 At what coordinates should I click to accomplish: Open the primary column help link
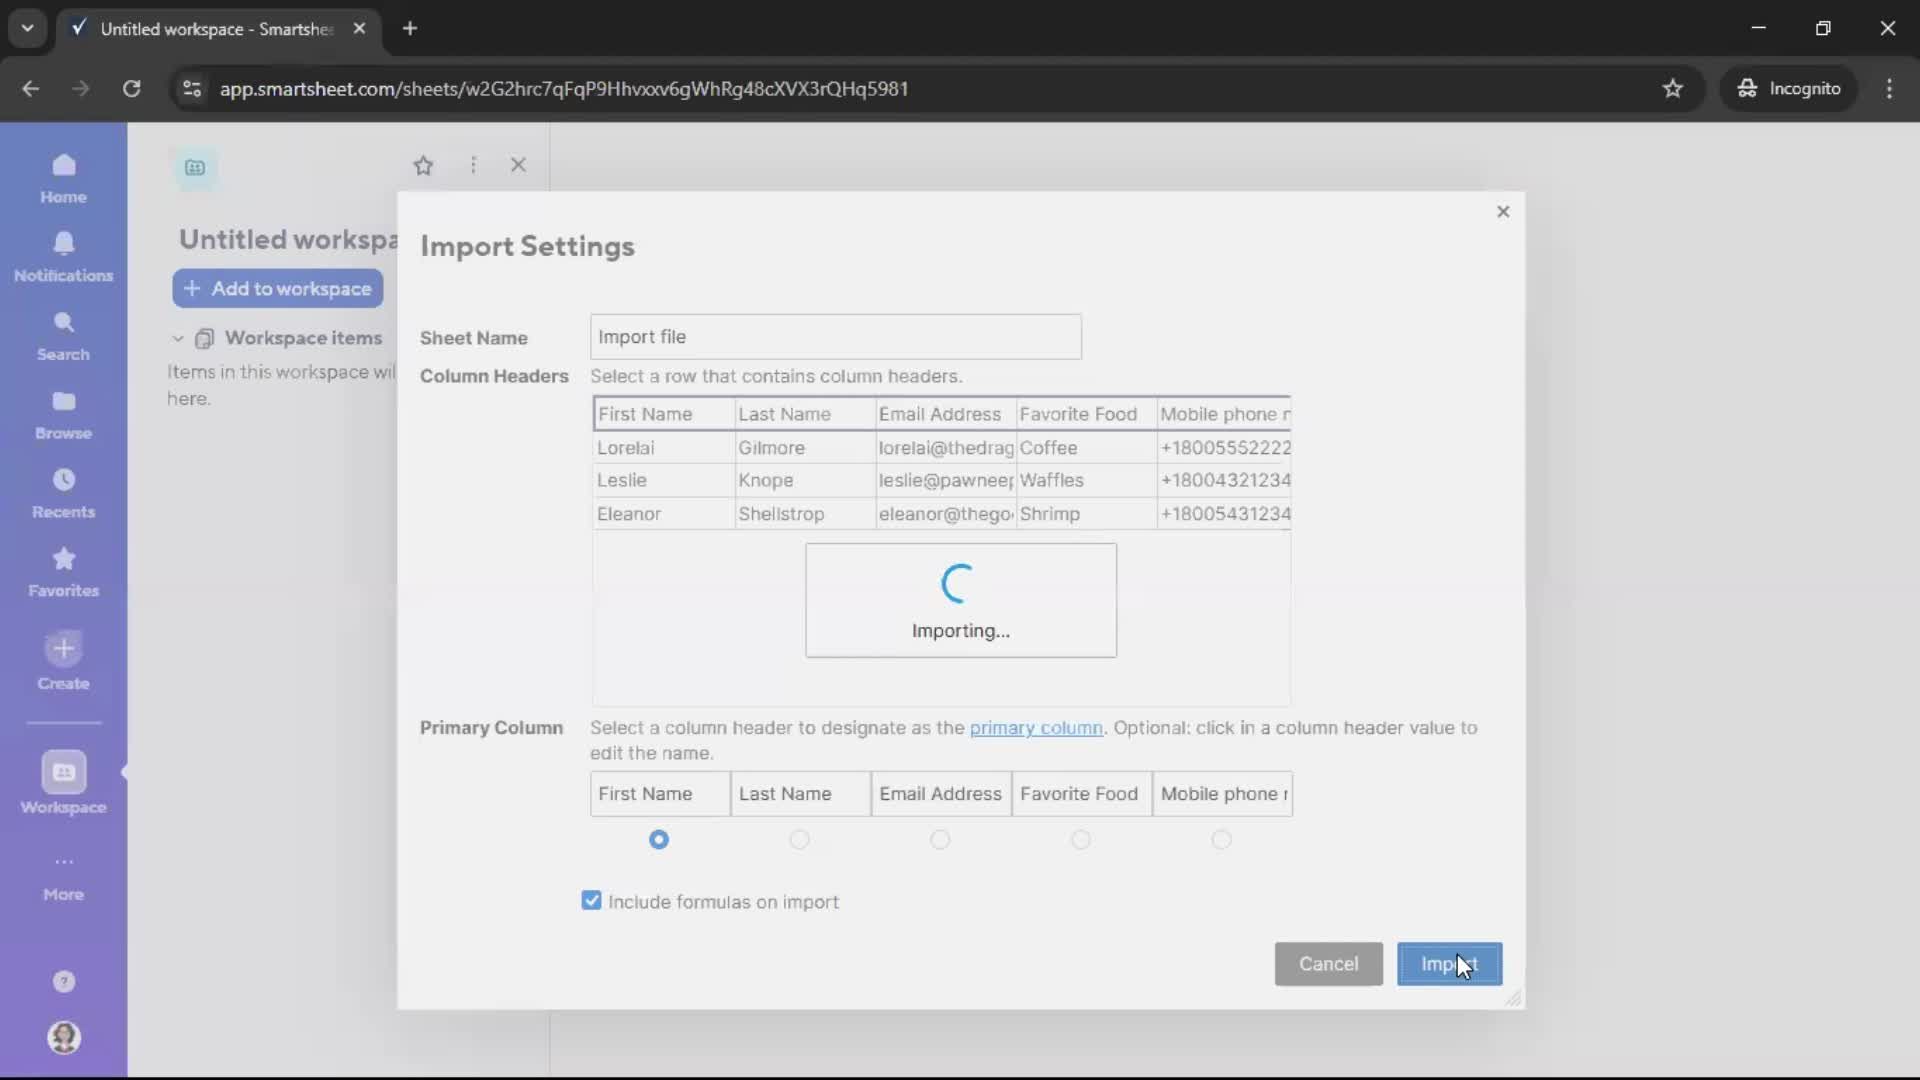pos(1036,728)
